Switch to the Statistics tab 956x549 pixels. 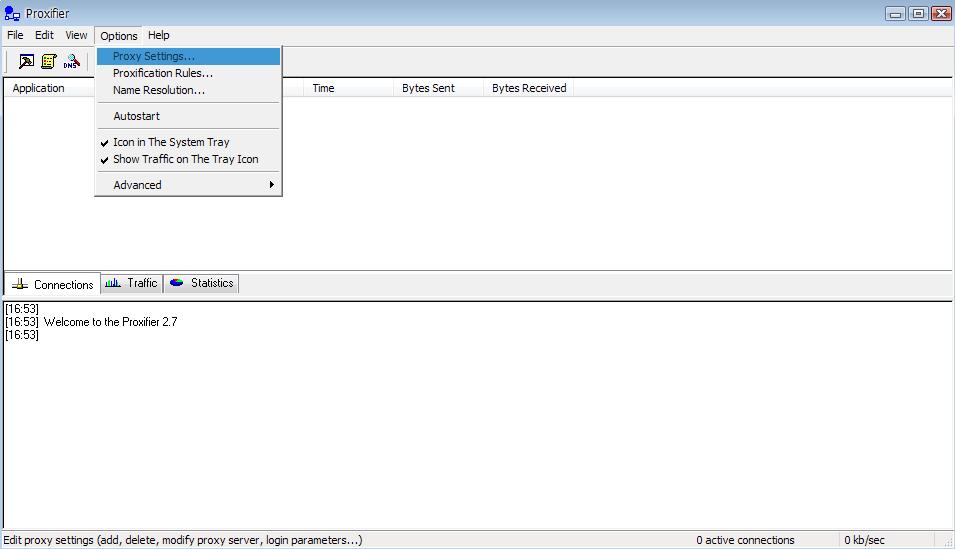[x=201, y=283]
